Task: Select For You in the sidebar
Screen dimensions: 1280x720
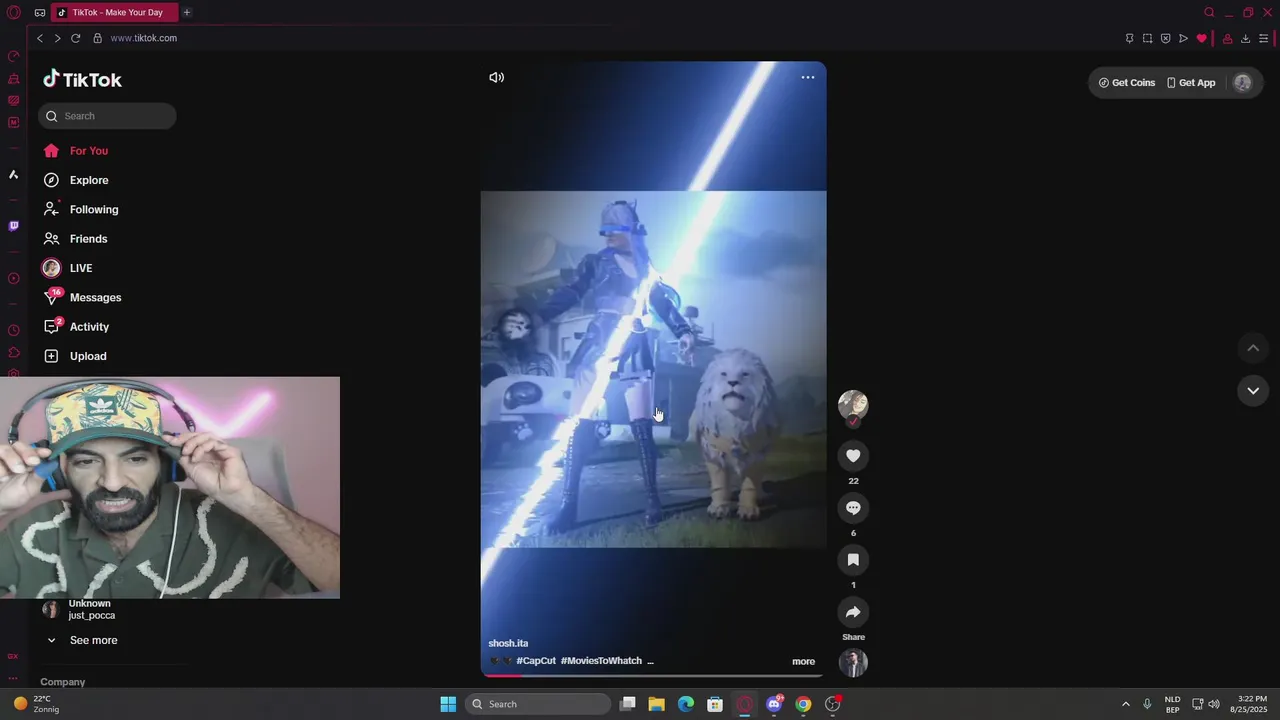Action: tap(76, 151)
